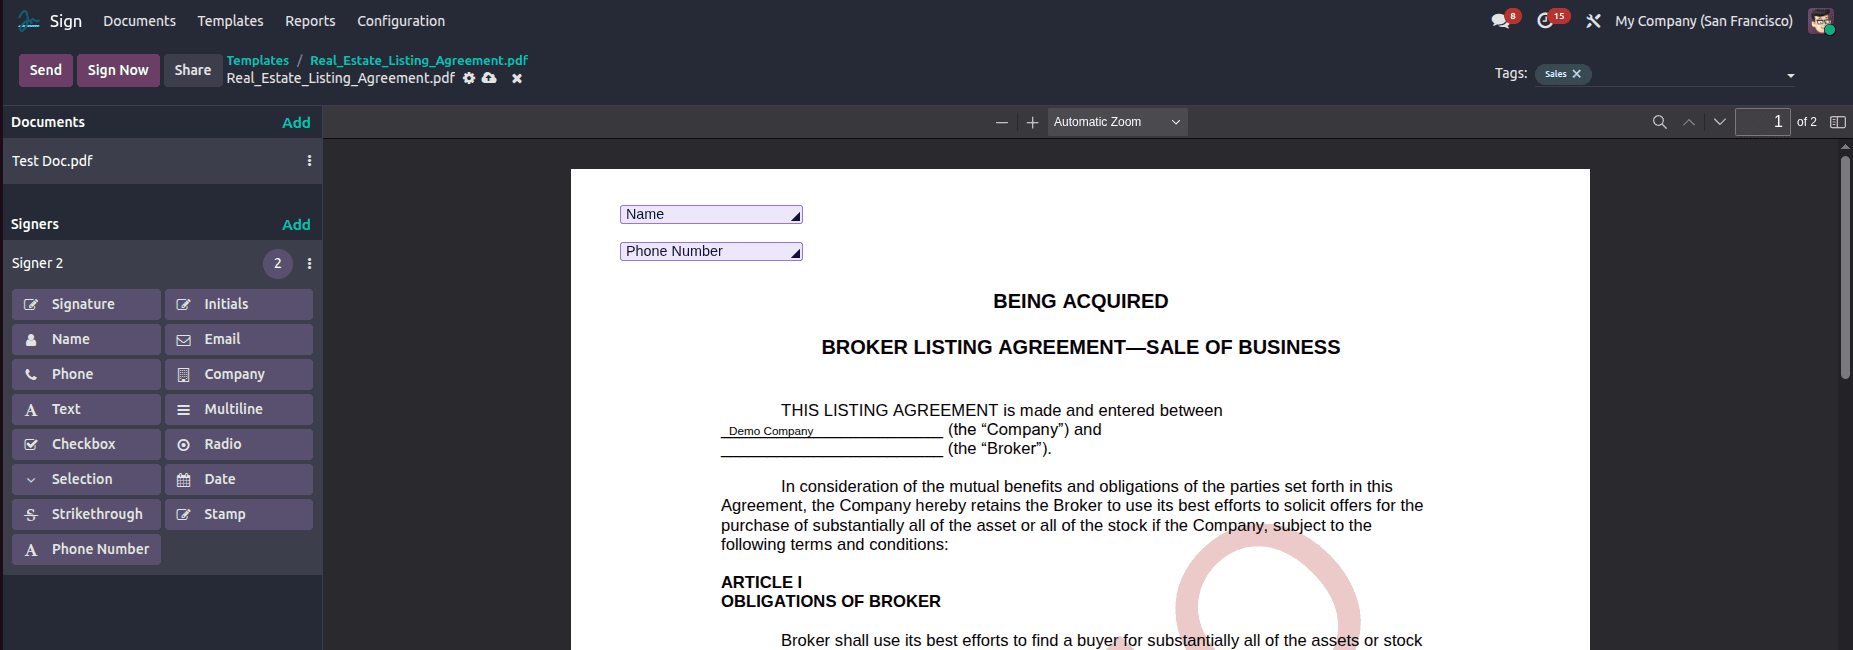
Task: Select the Test Doc.pdf document row
Action: pos(162,161)
